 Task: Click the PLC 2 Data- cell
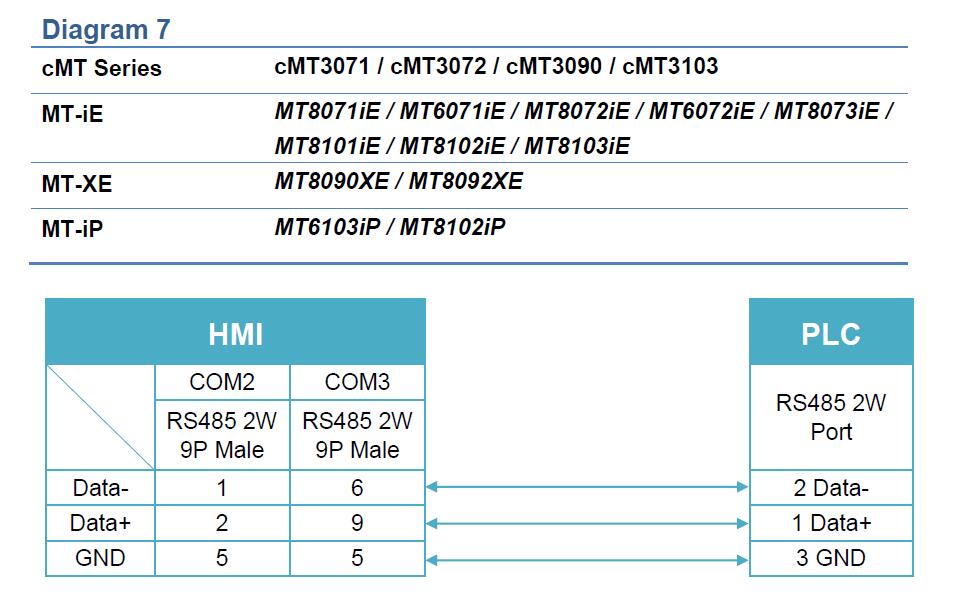click(830, 488)
